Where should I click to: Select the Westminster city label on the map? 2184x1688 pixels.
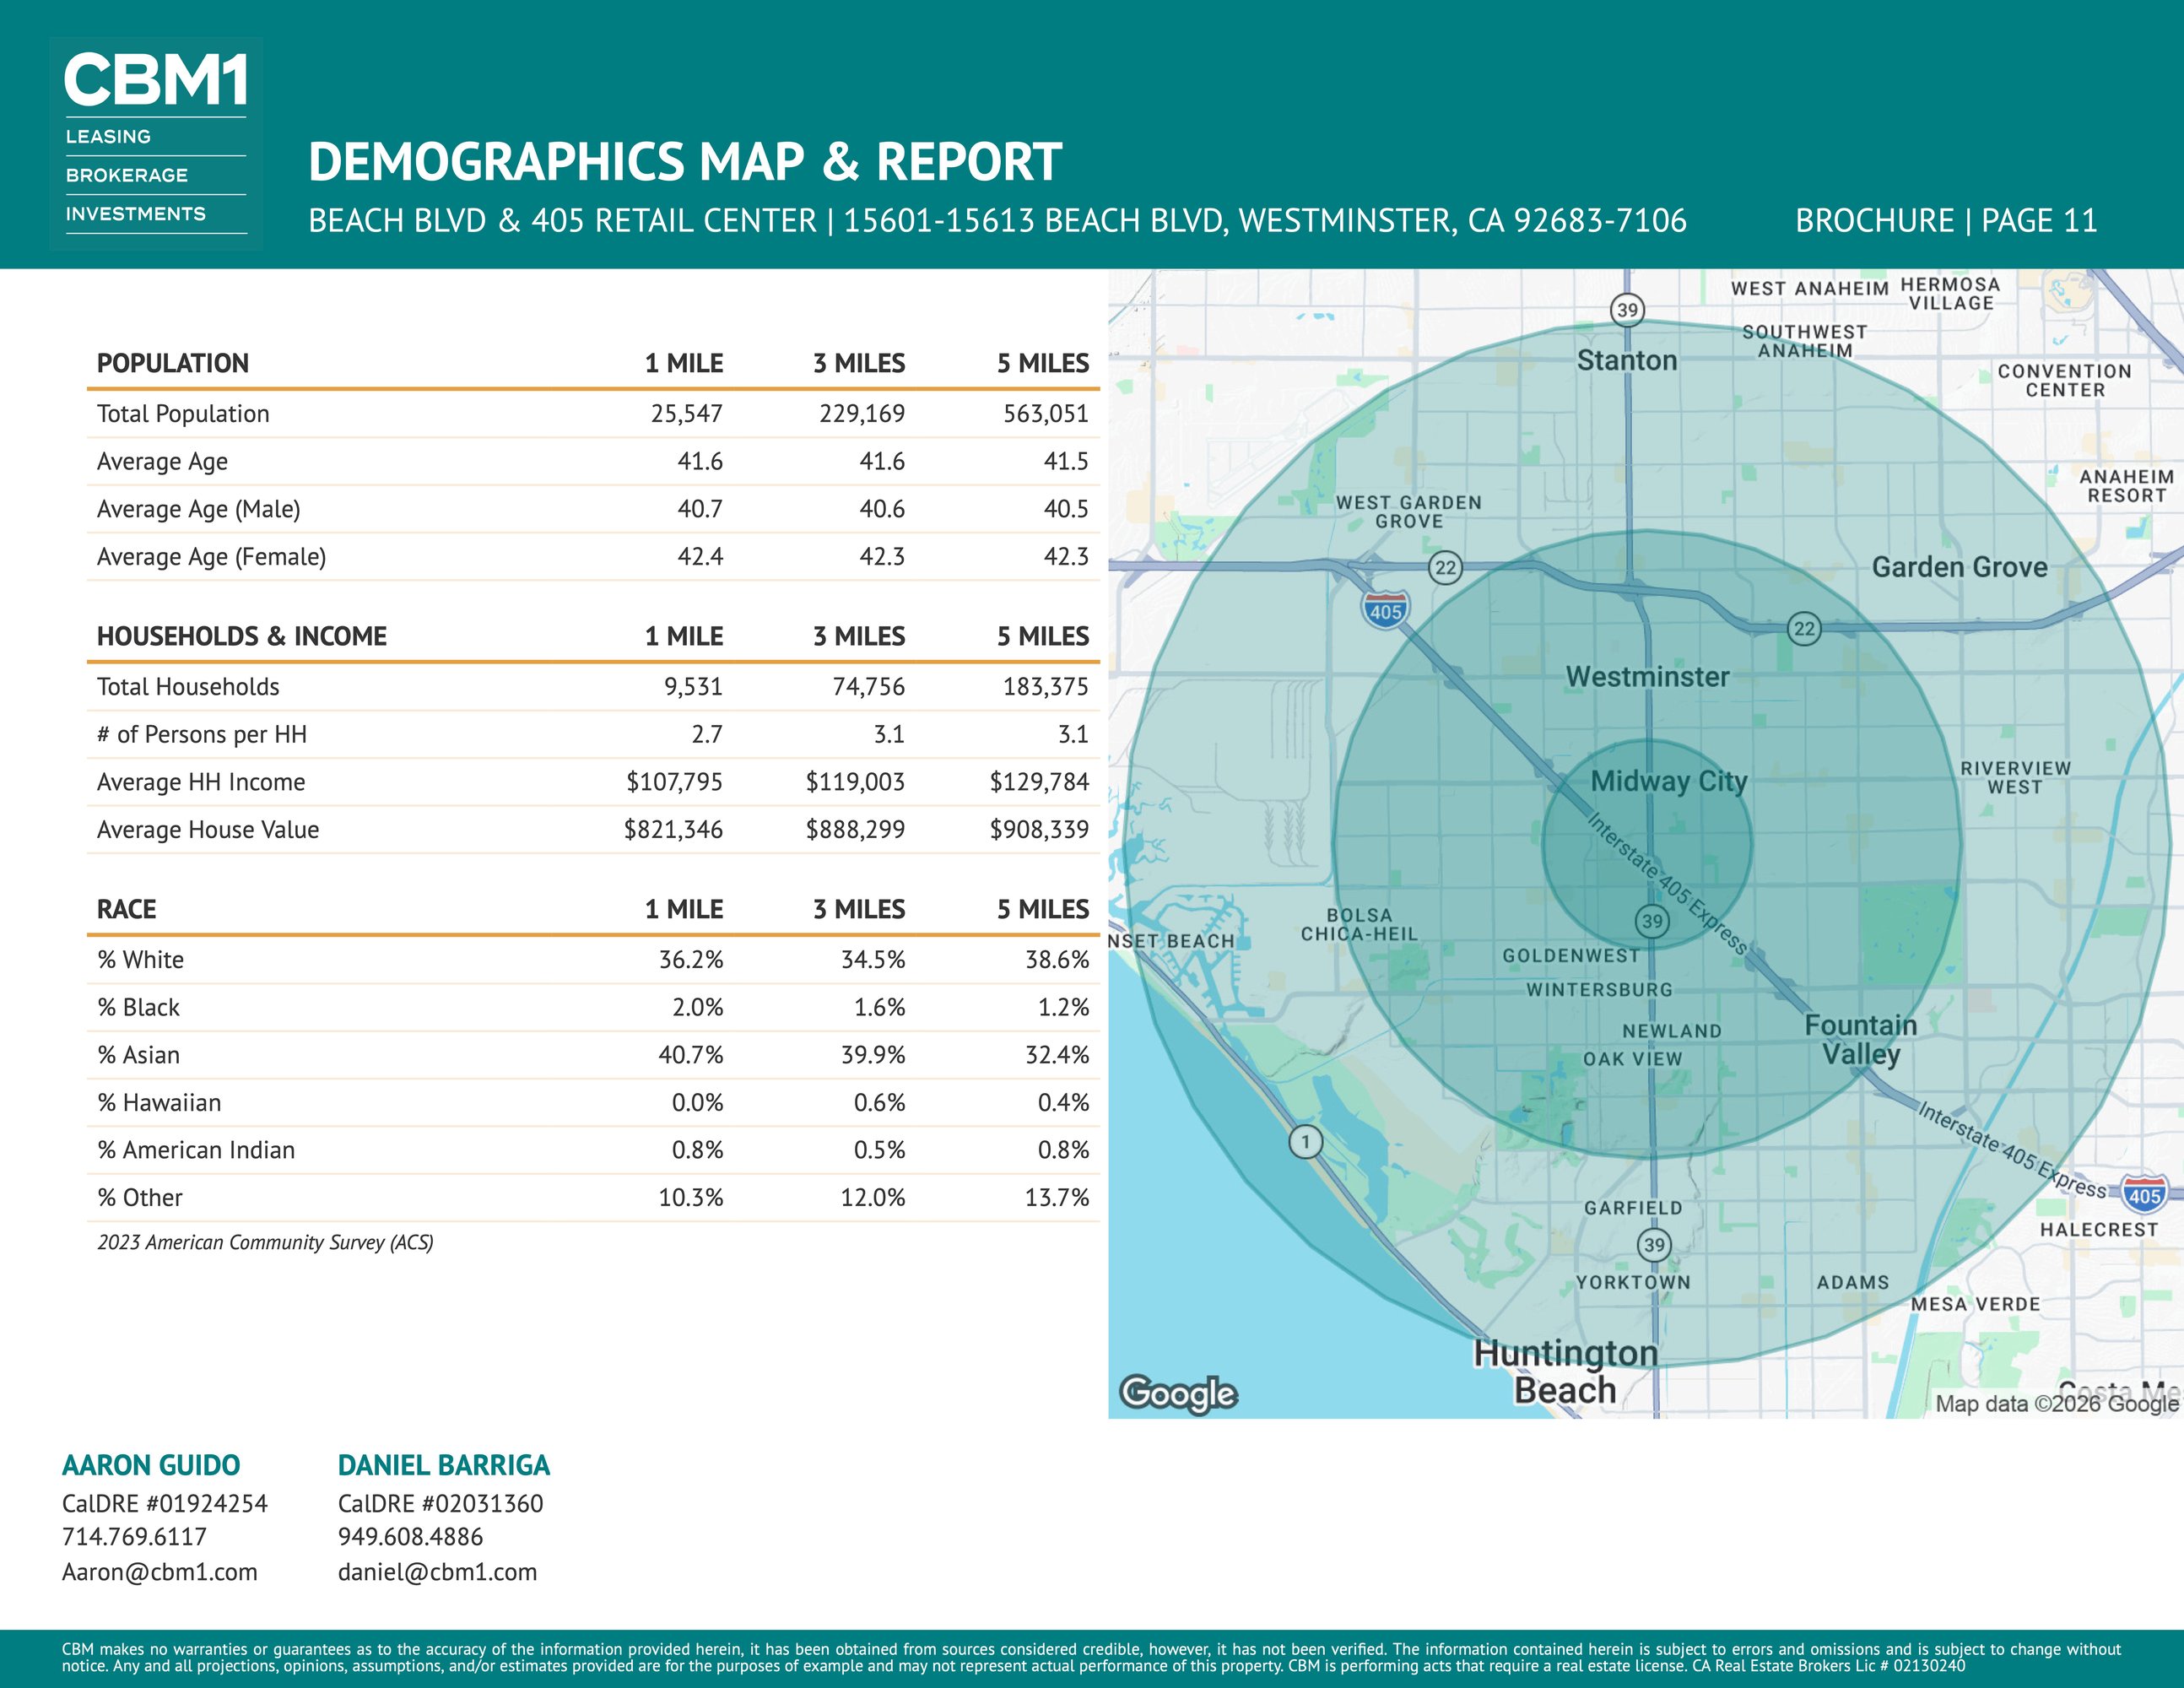1647,677
